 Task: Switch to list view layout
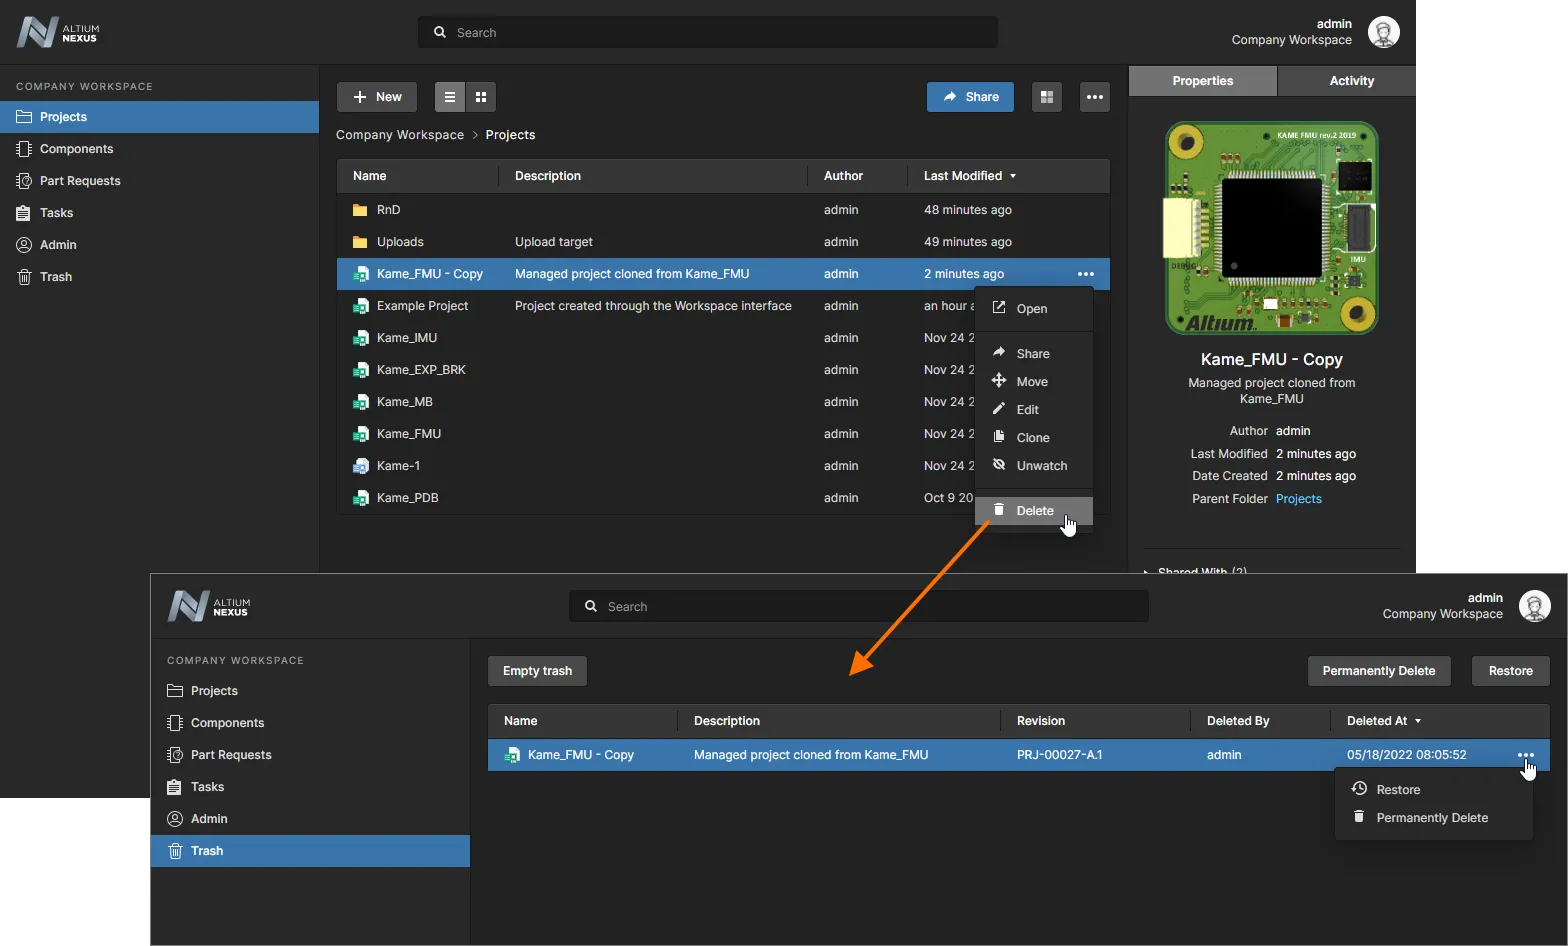click(x=450, y=97)
